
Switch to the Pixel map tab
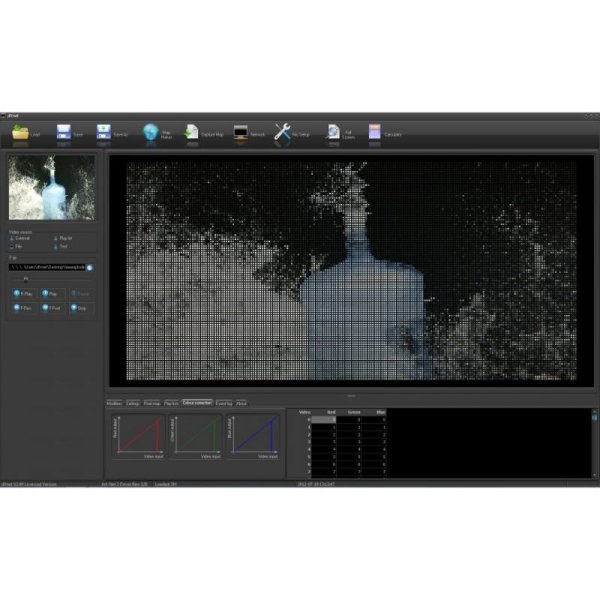[x=152, y=403]
